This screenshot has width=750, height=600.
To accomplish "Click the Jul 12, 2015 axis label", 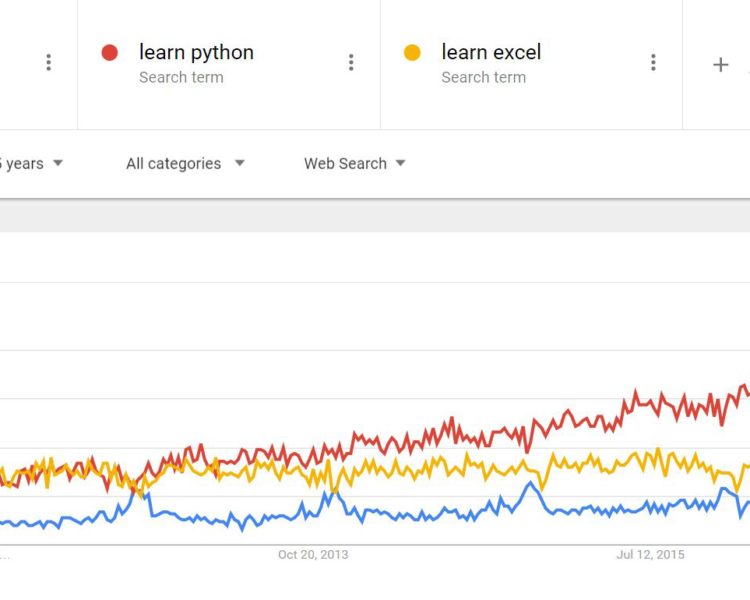I will tap(651, 554).
